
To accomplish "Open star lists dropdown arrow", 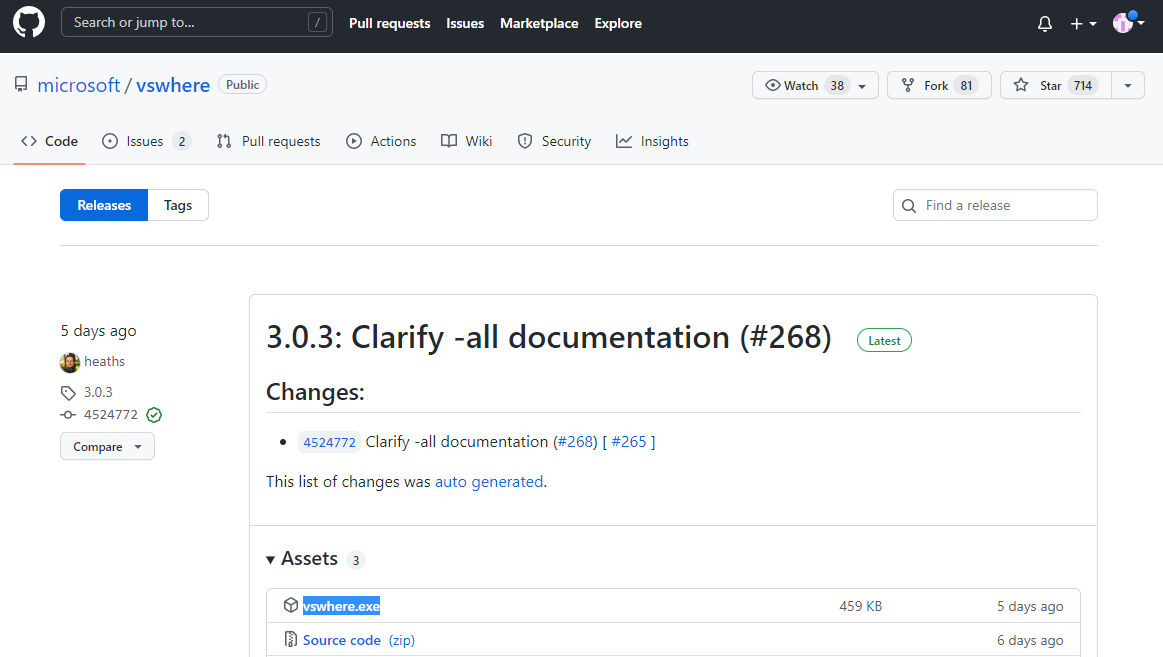I will click(1128, 85).
